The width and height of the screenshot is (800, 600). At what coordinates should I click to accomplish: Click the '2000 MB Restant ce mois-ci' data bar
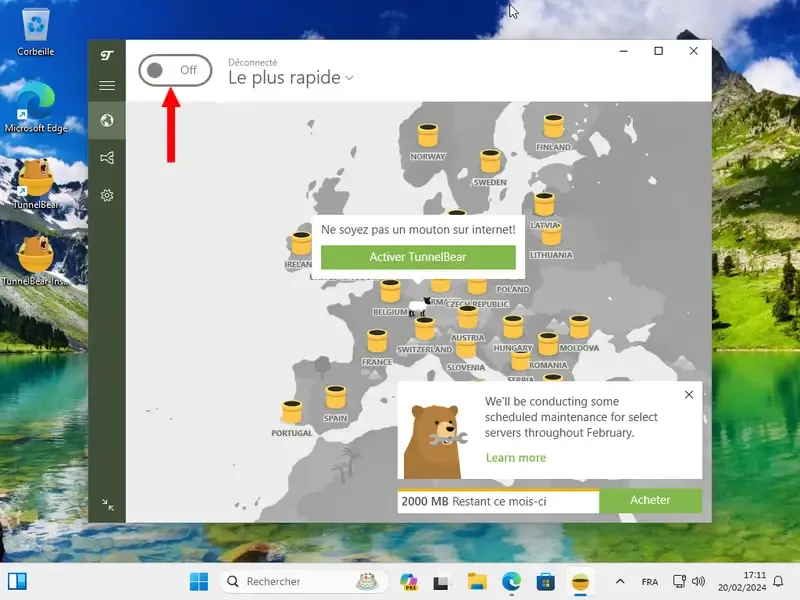click(498, 501)
